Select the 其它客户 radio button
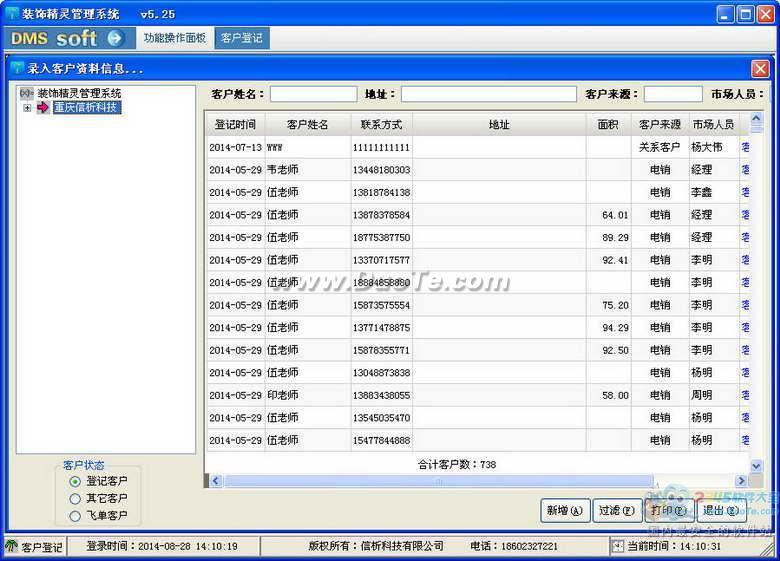This screenshot has width=780, height=561. (x=75, y=498)
